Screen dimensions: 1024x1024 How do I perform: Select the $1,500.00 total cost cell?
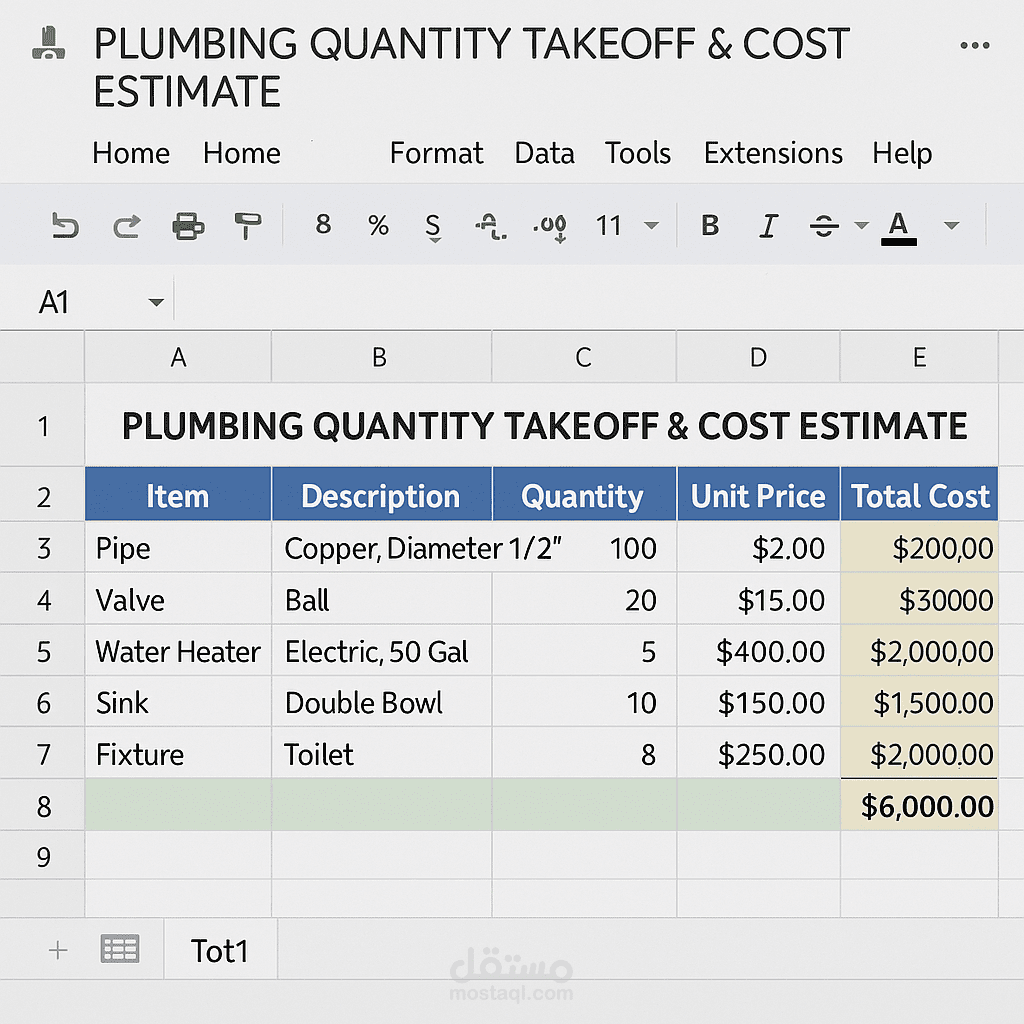click(919, 703)
